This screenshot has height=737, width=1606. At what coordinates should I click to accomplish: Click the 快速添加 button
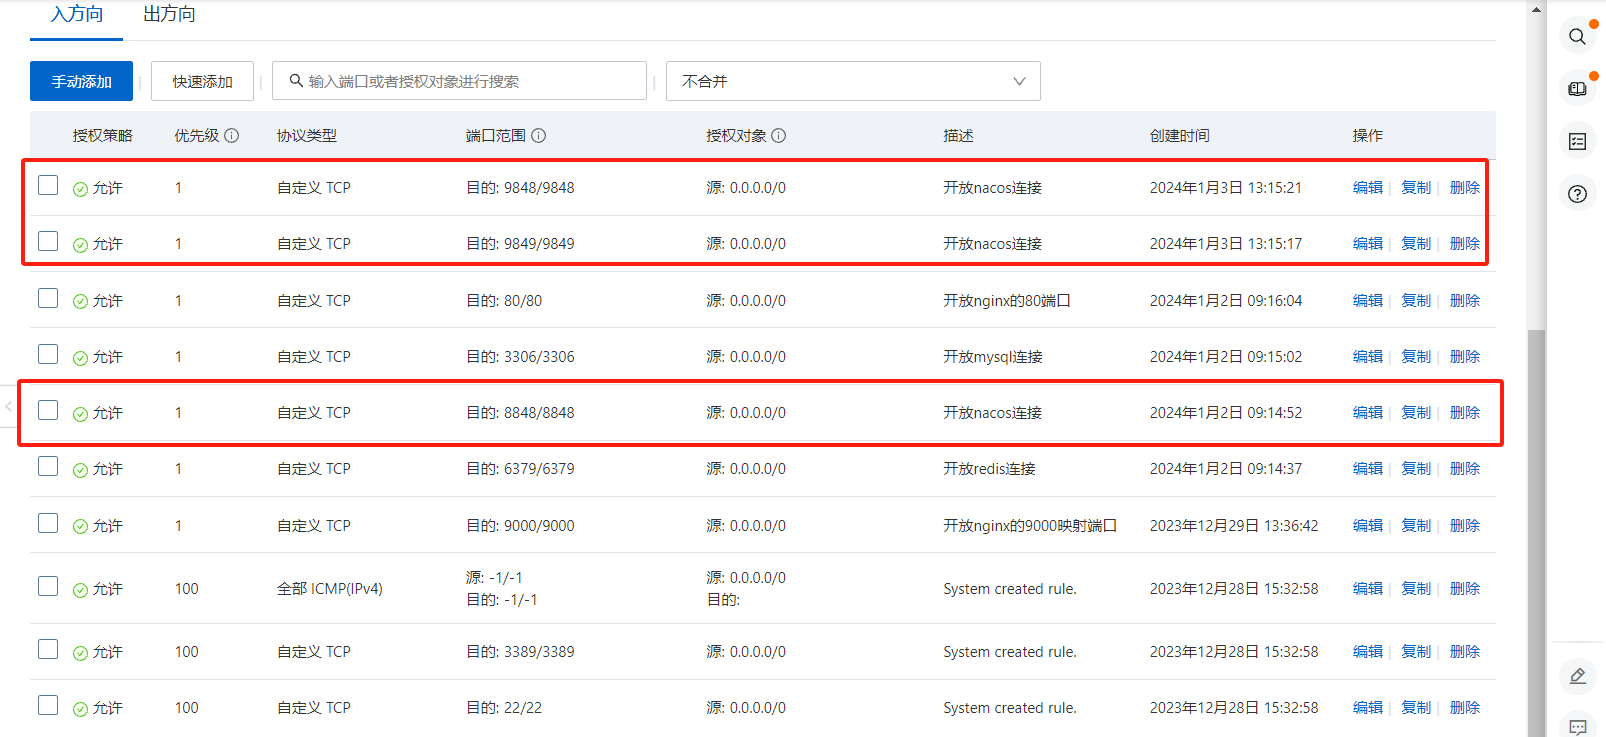[202, 81]
